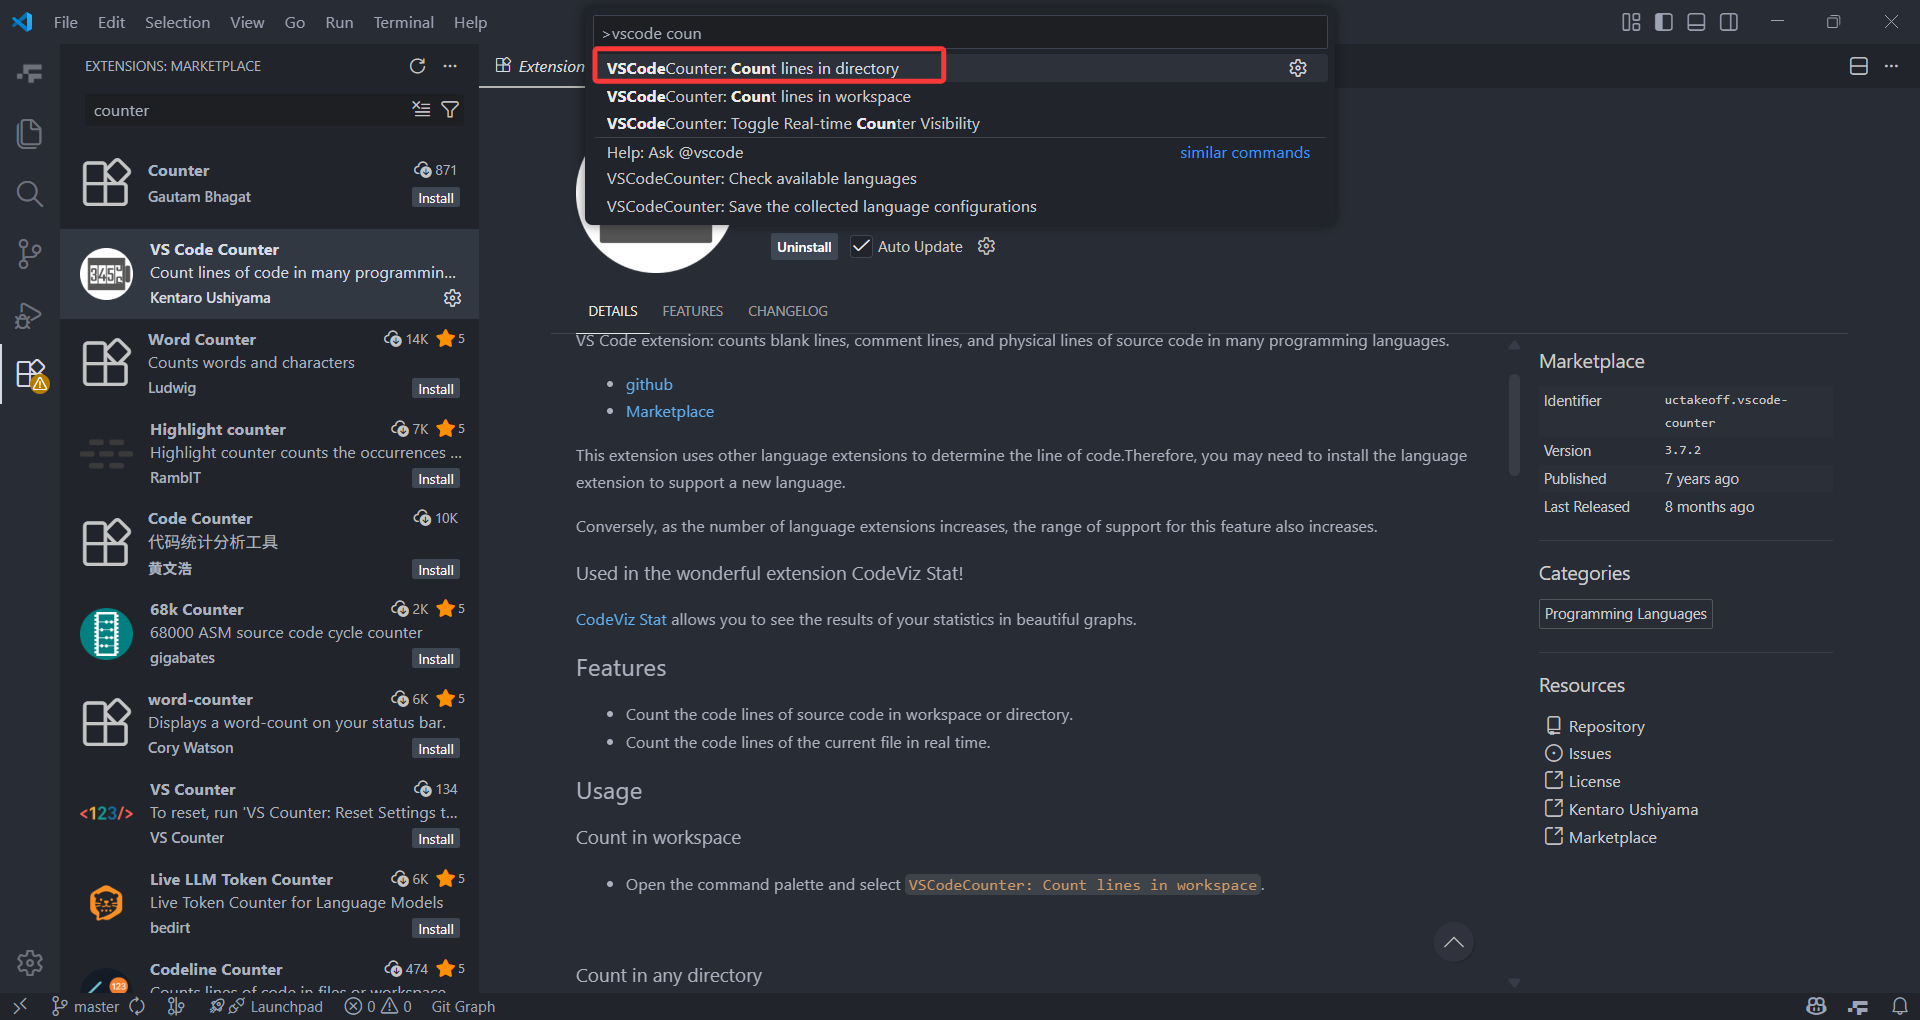Screen dimensions: 1920x1020
Task: Choose Help: Ask @vscode entry
Action: 960,152
